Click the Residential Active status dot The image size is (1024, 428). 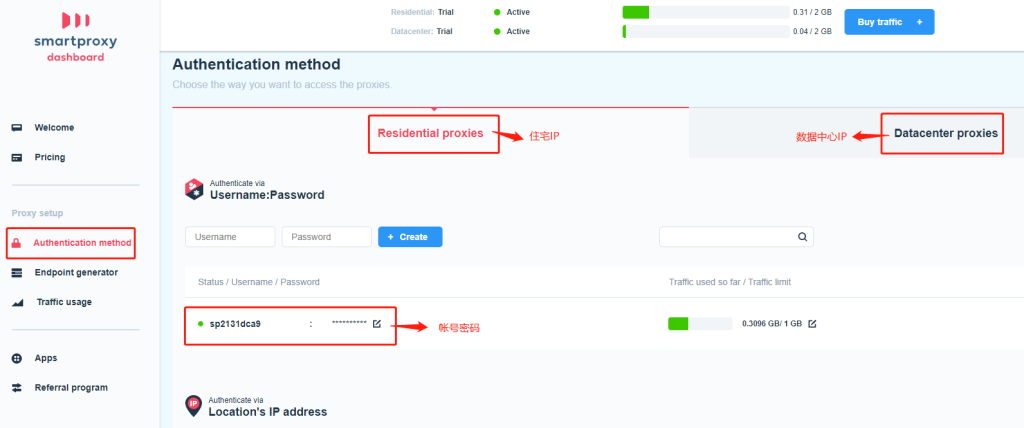[x=497, y=12]
